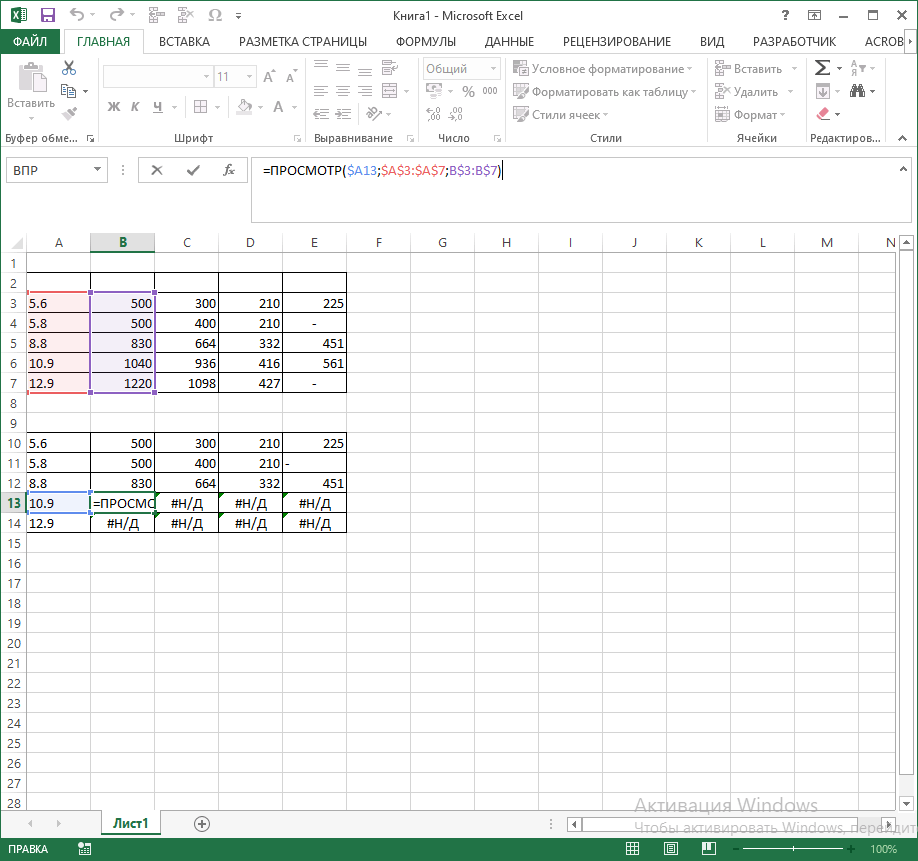Screen dimensions: 918x861
Task: Click Удалить in the Ячейки group
Action: pyautogui.click(x=746, y=91)
